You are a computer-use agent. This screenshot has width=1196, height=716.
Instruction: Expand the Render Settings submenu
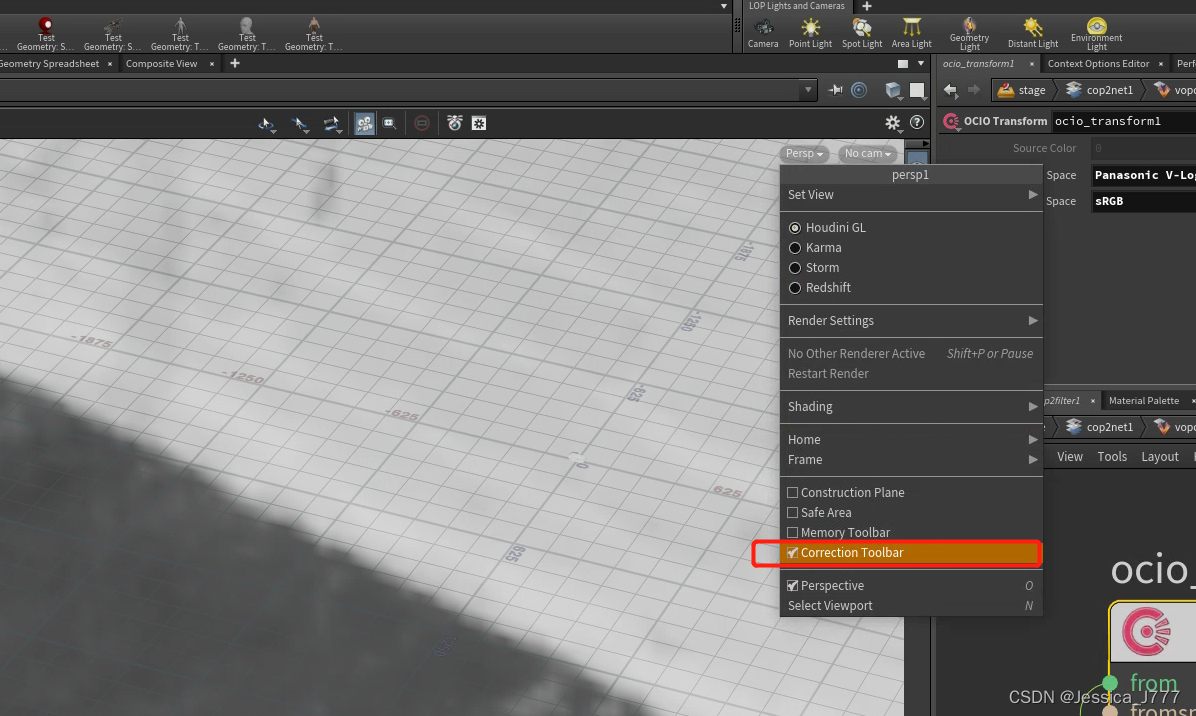pos(911,320)
